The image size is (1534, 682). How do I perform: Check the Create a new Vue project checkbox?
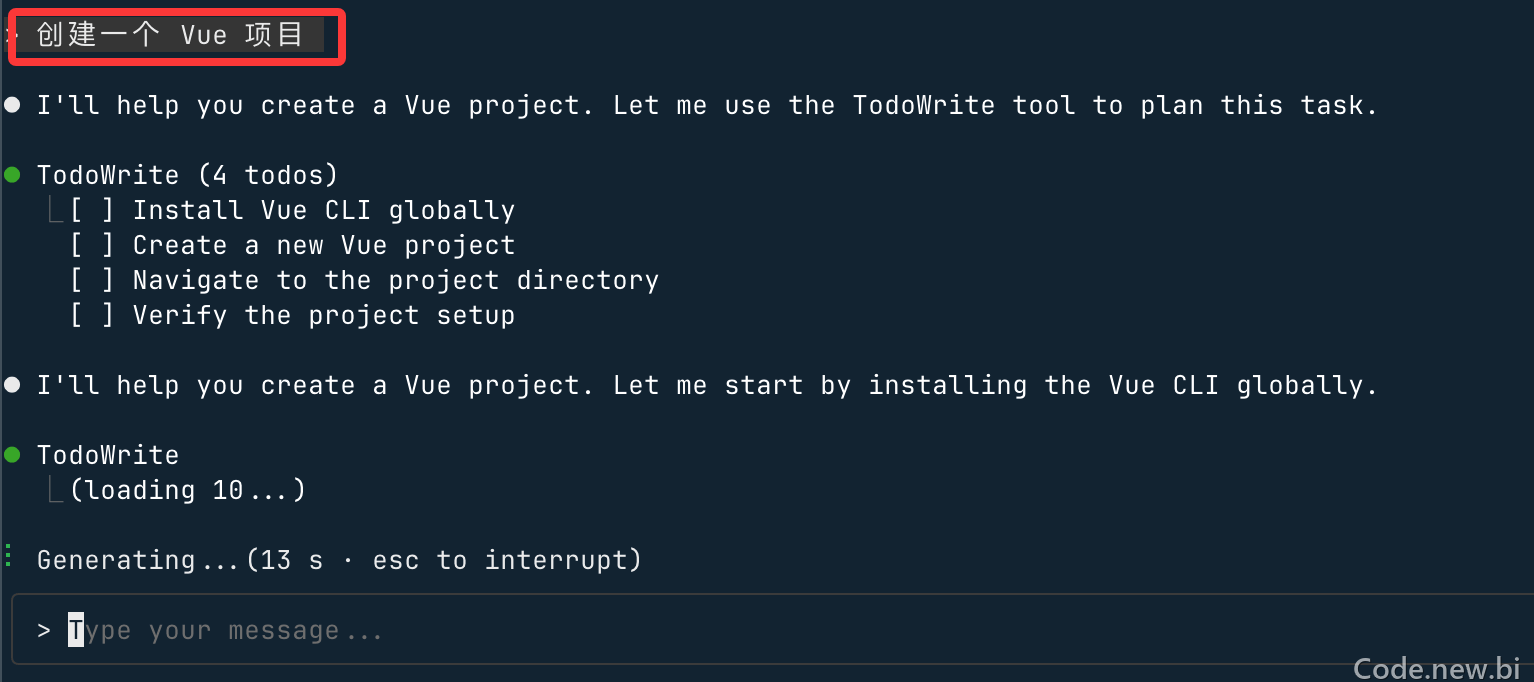[x=92, y=245]
